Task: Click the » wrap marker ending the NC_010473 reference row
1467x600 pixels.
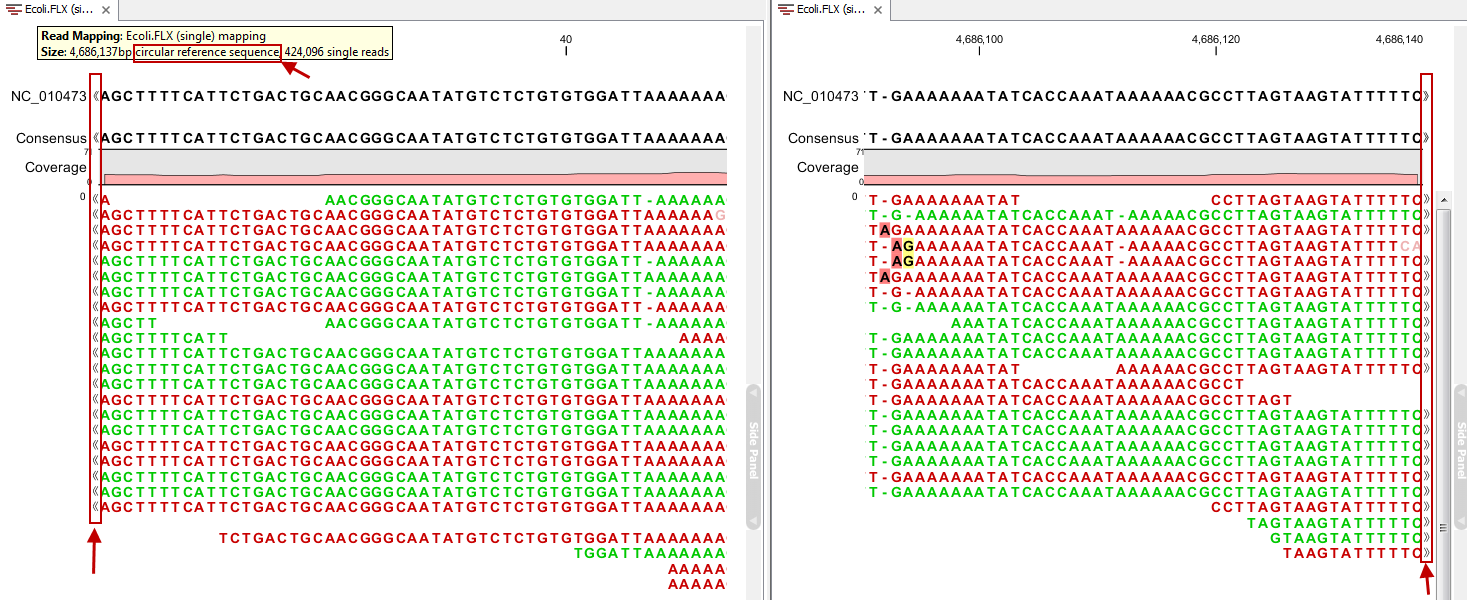Action: click(x=1428, y=97)
